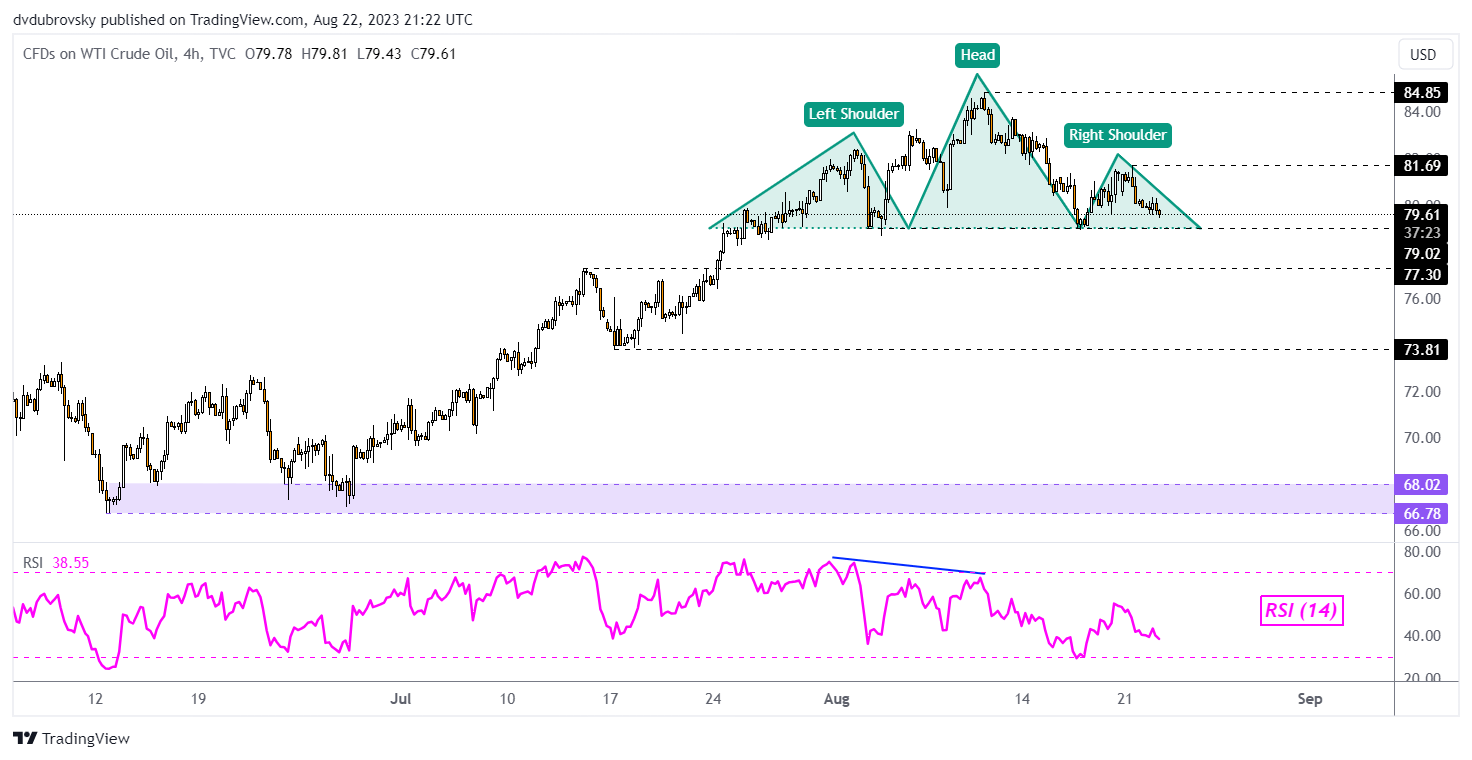
Task: Click the Aug date axis label
Action: click(x=836, y=698)
